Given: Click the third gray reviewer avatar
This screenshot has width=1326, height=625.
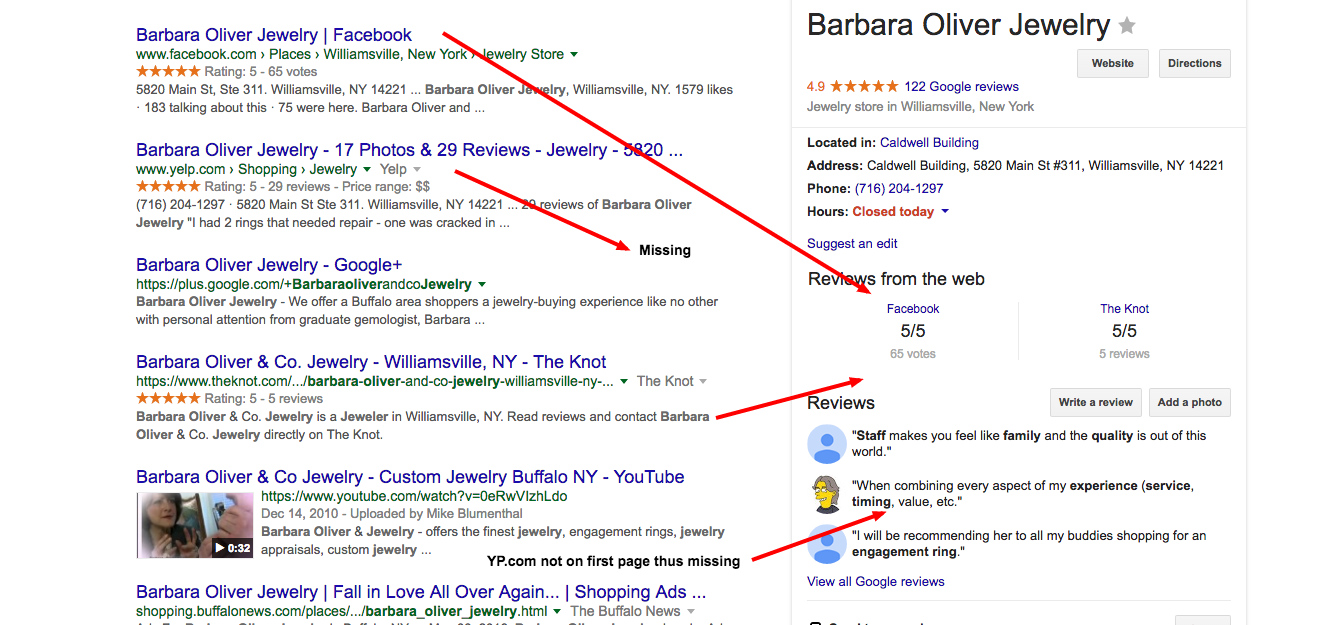Looking at the screenshot, I should click(x=827, y=543).
